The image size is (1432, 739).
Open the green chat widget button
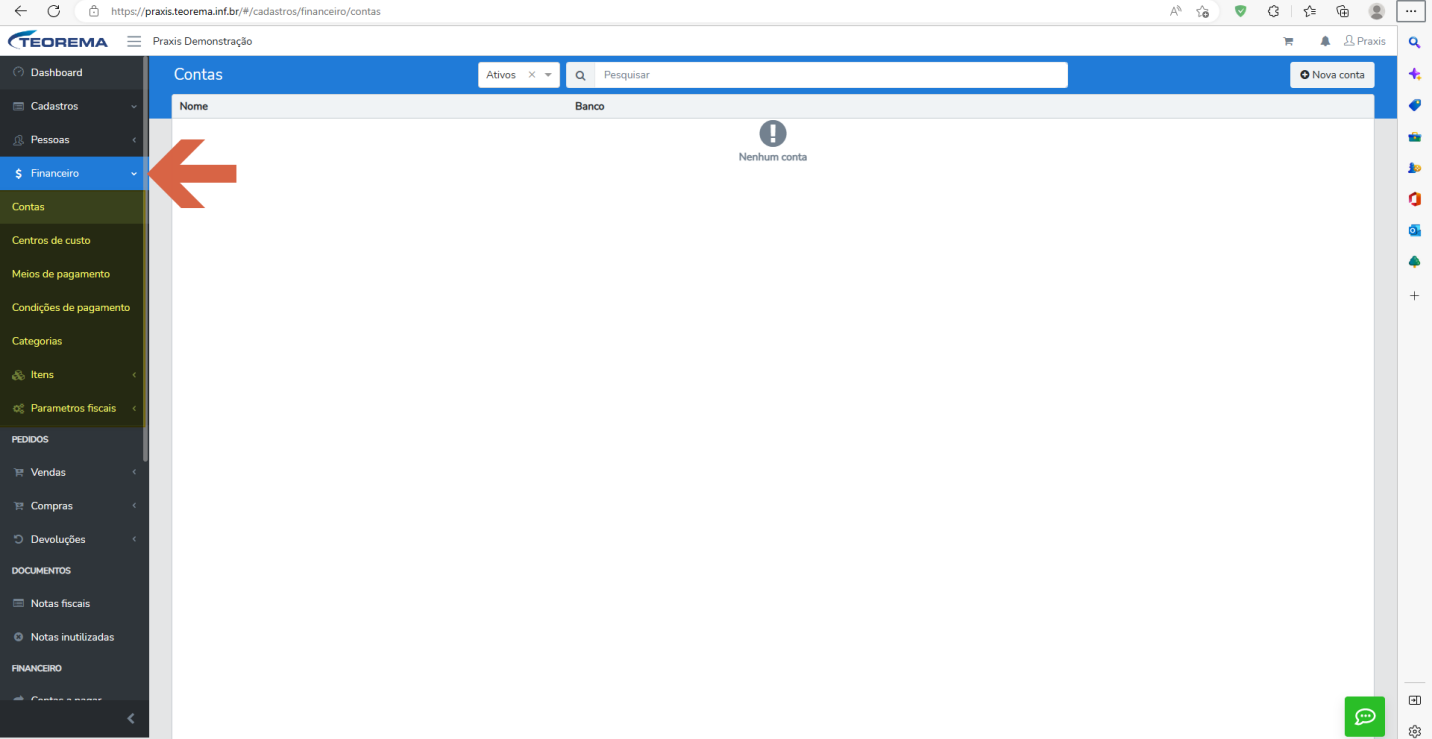coord(1365,716)
